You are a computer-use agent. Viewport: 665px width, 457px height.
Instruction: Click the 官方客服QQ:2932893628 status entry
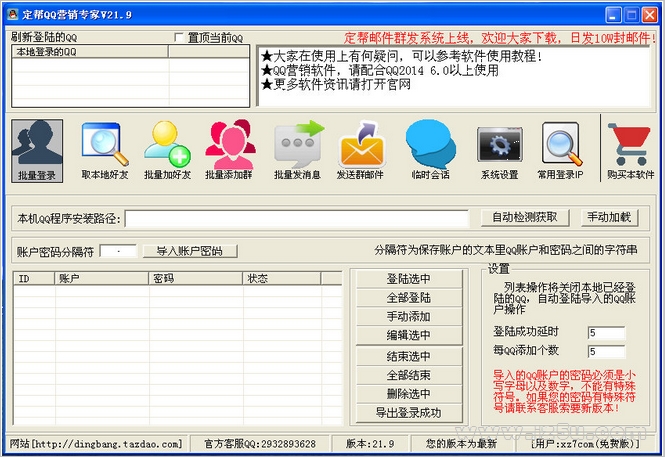click(260, 444)
